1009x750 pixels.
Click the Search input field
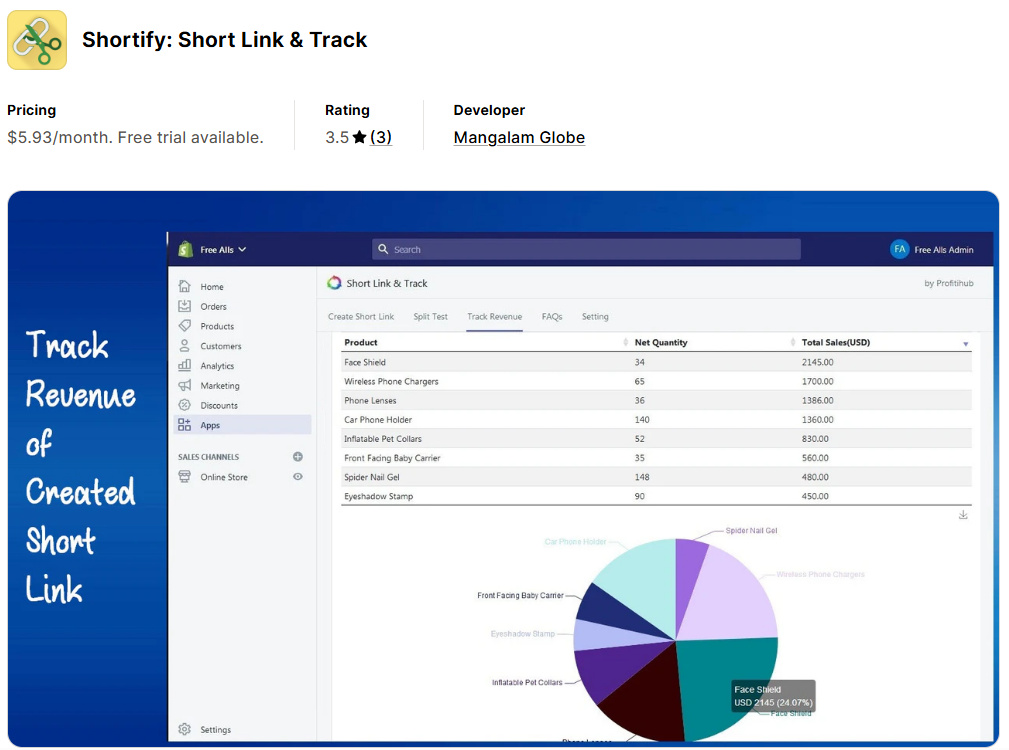[x=586, y=249]
